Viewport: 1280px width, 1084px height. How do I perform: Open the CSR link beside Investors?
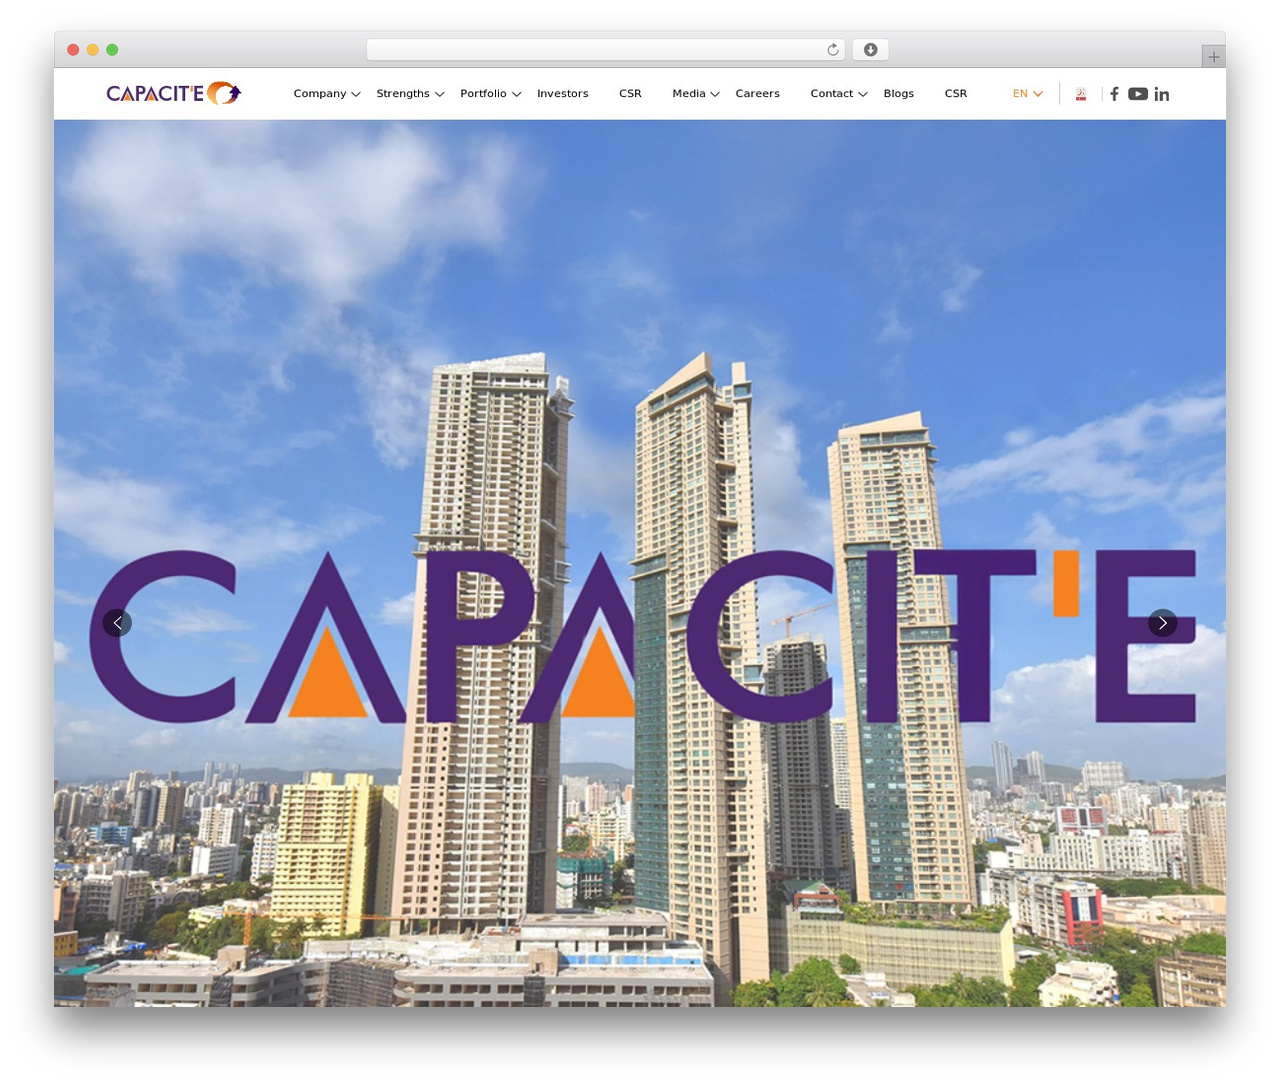[630, 93]
